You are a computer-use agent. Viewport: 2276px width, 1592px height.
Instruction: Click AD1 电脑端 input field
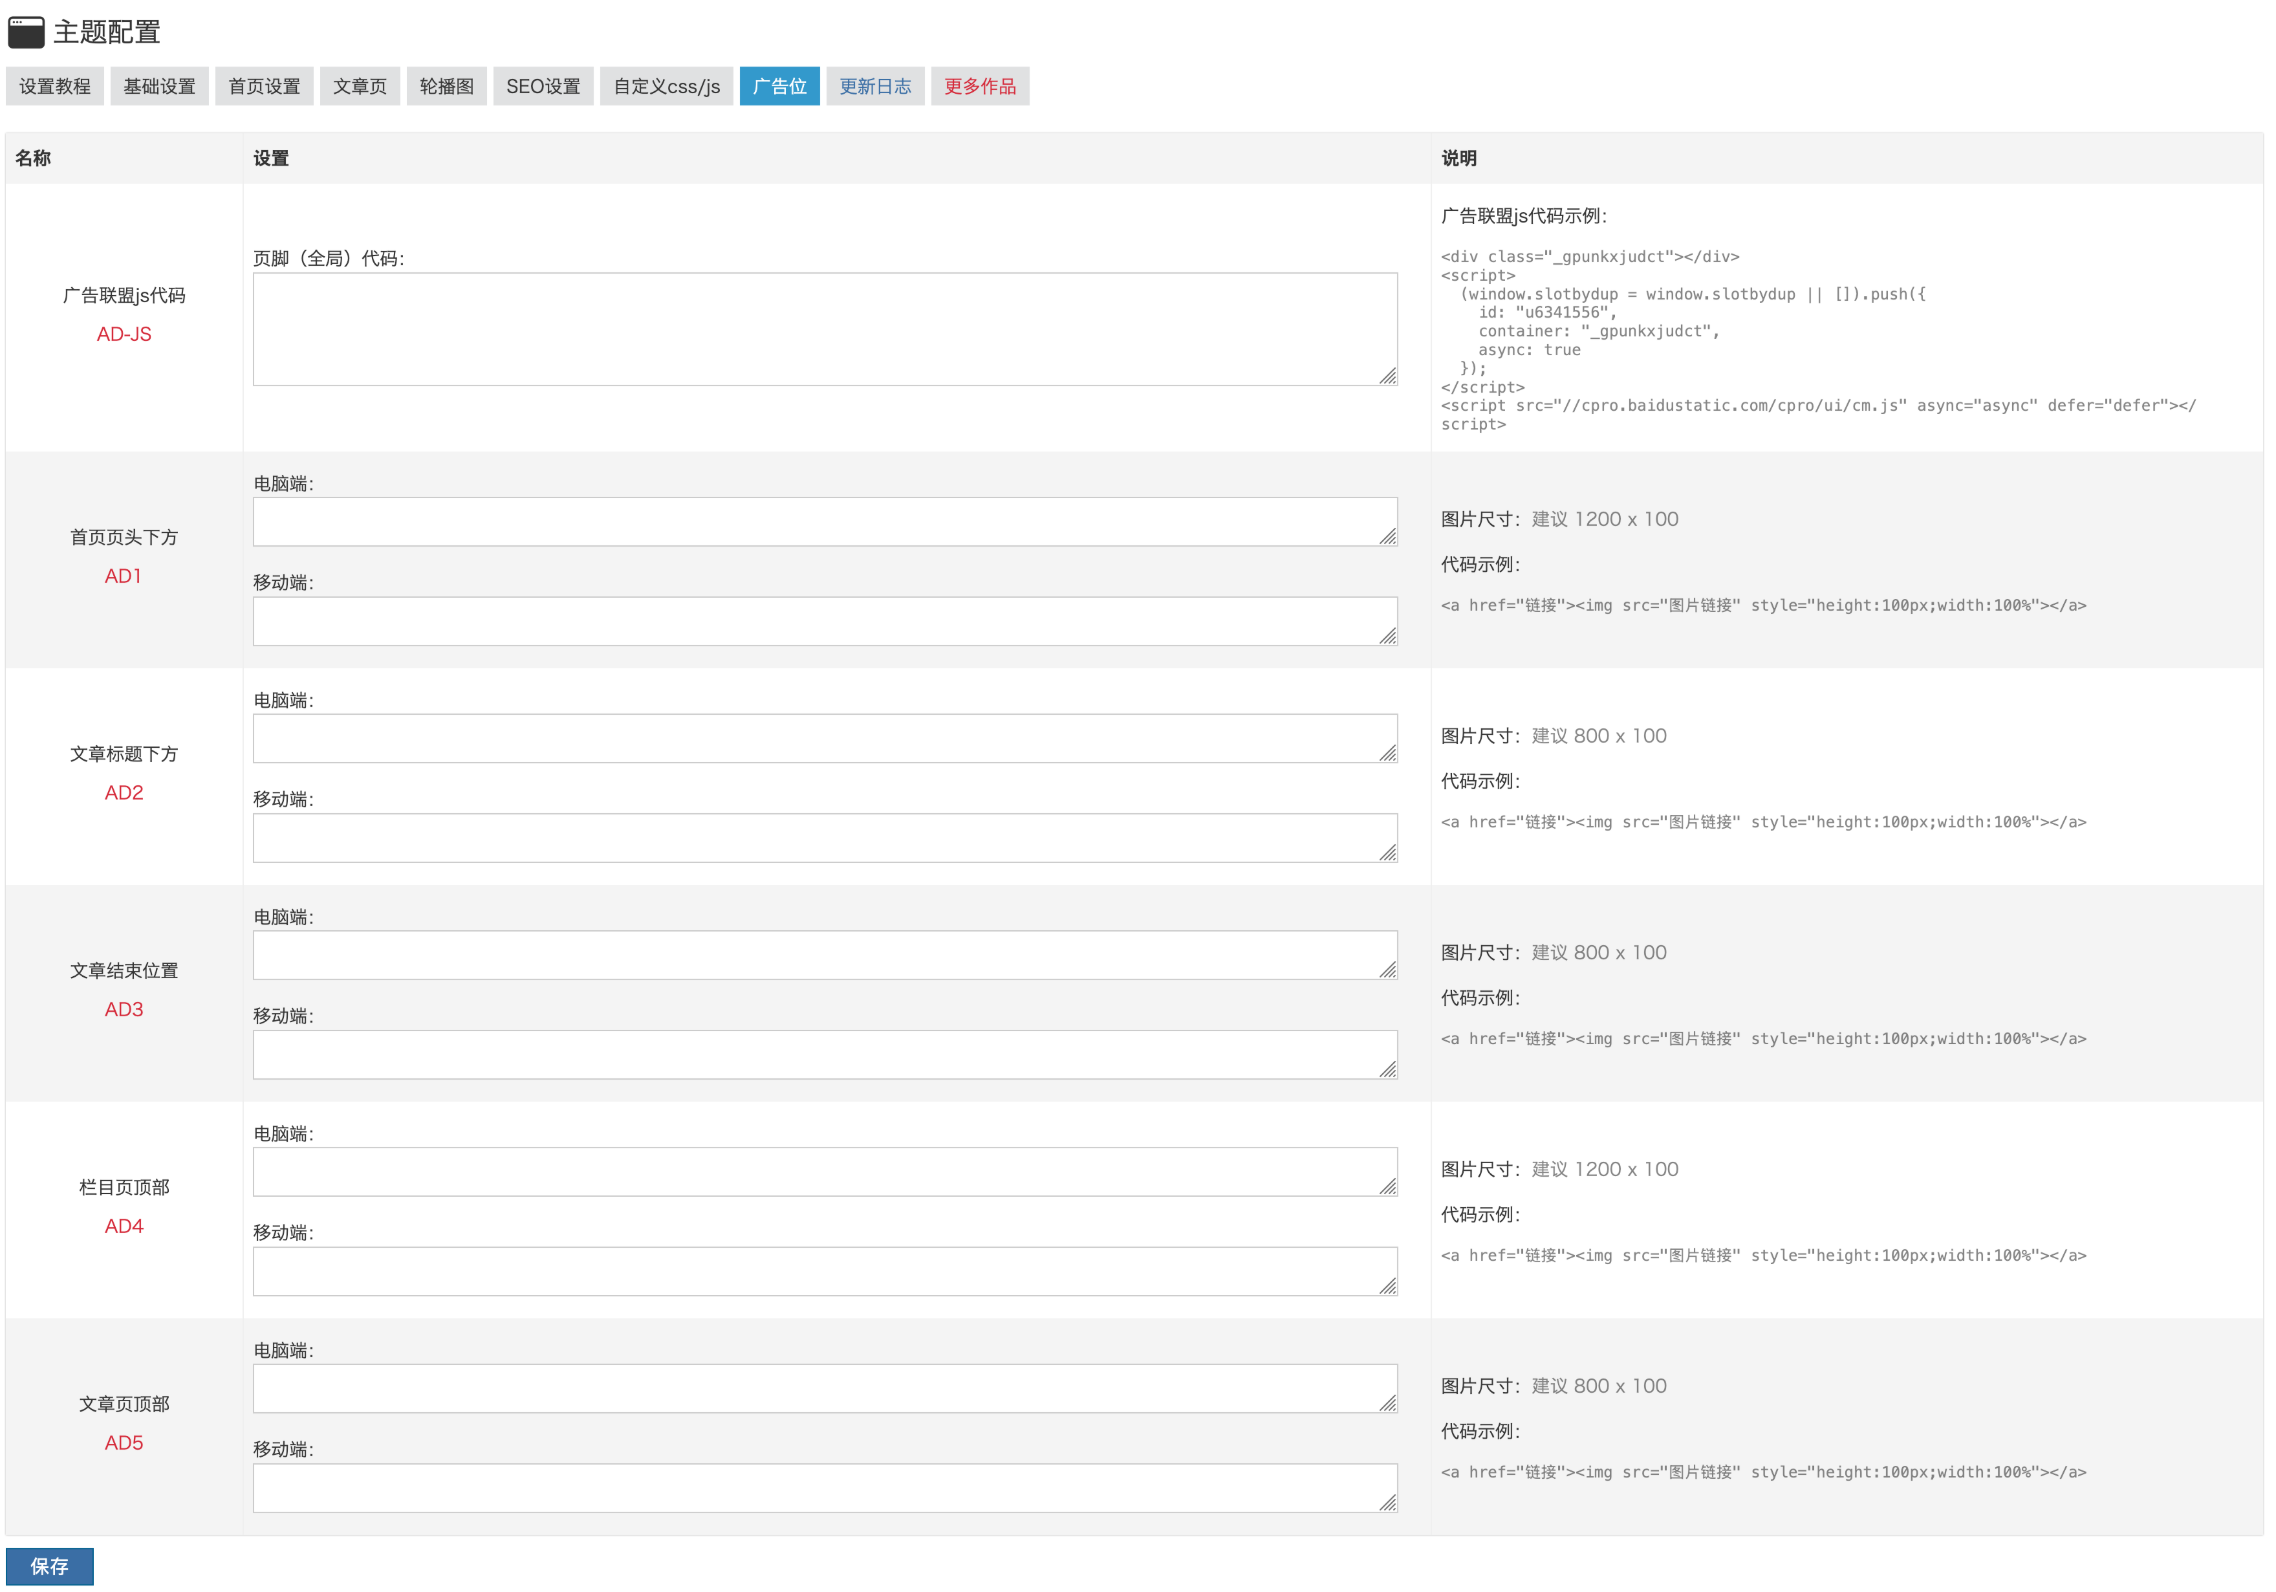(x=824, y=522)
